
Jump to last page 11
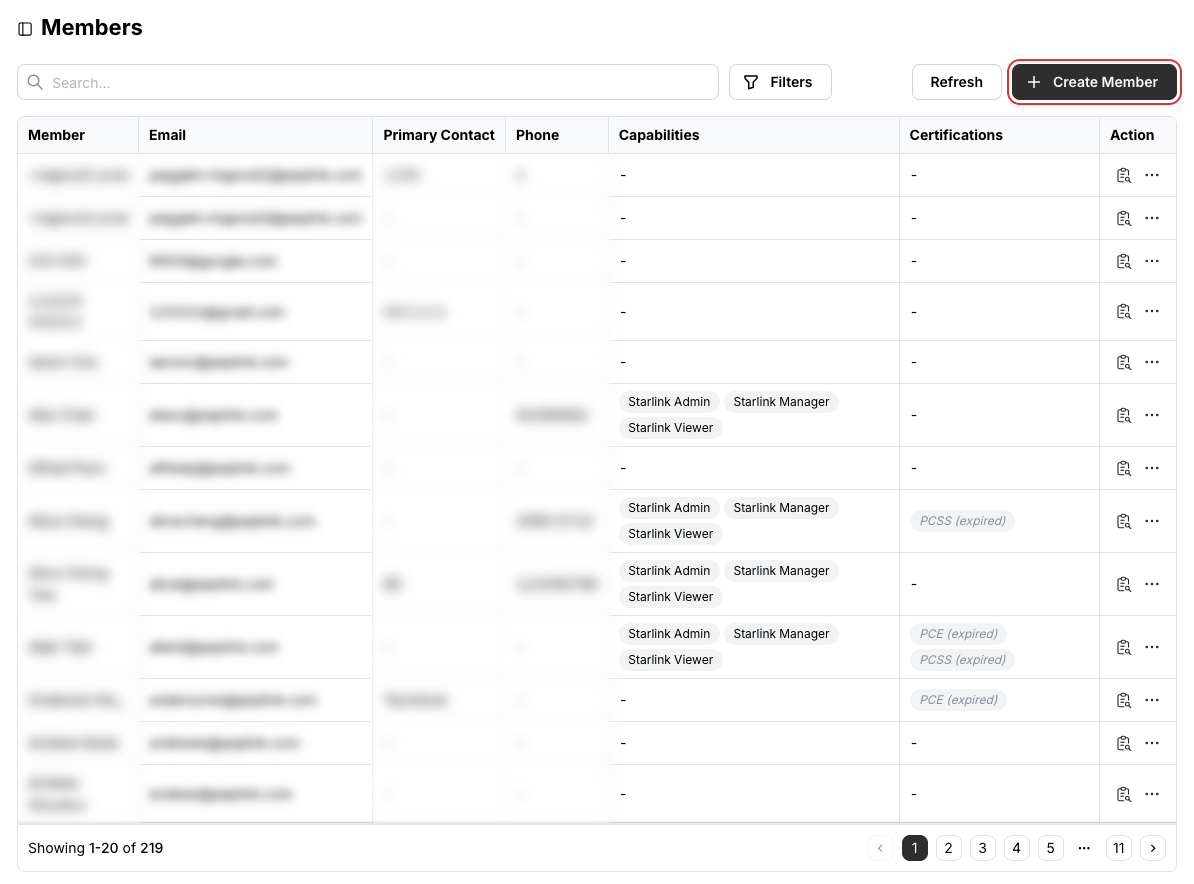1119,848
